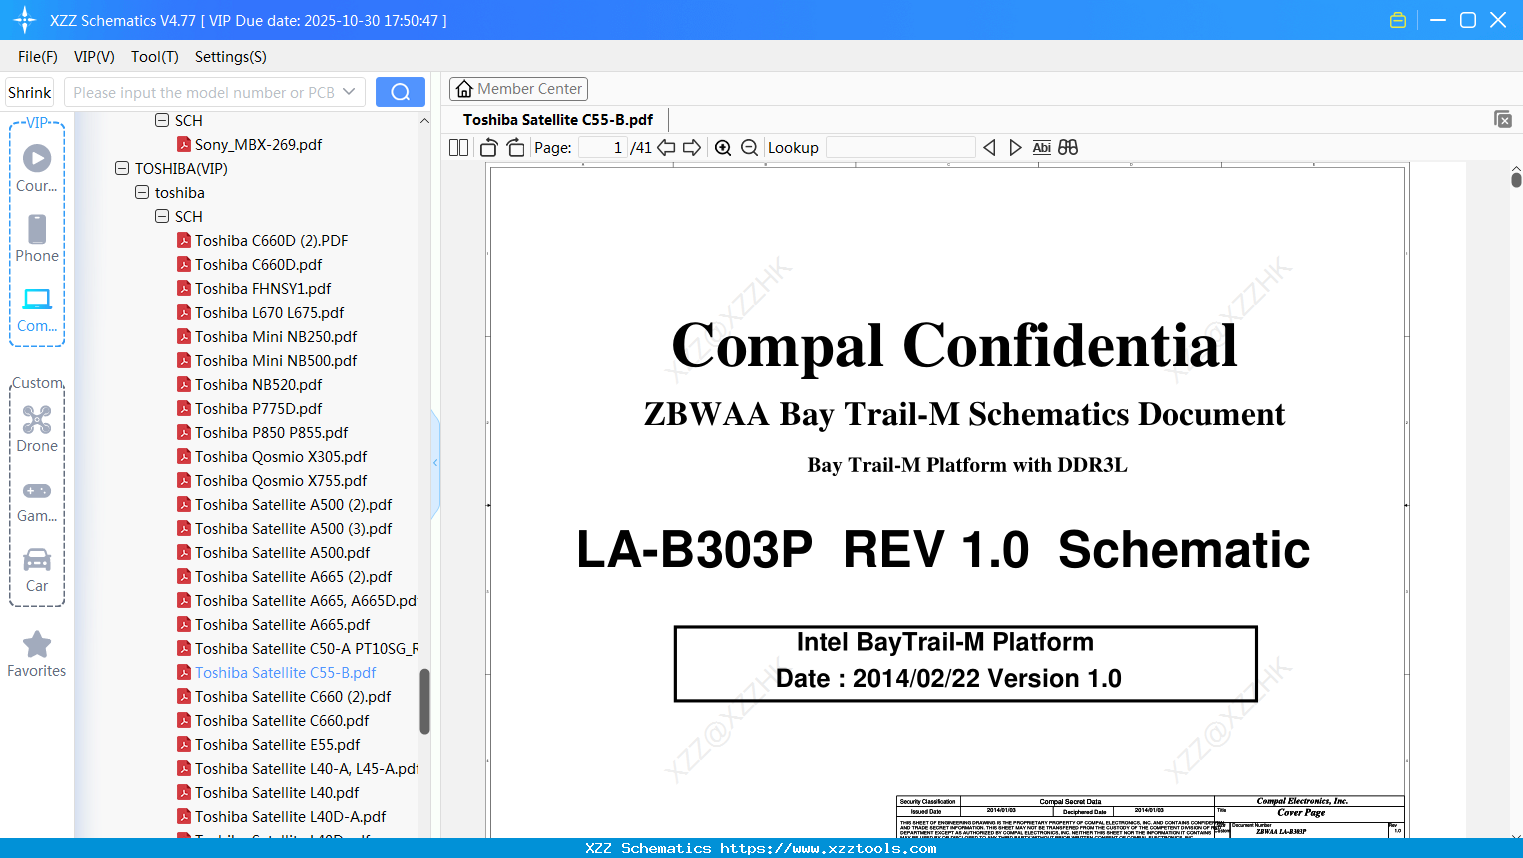
Task: Click the Shrink button
Action: tap(30, 92)
